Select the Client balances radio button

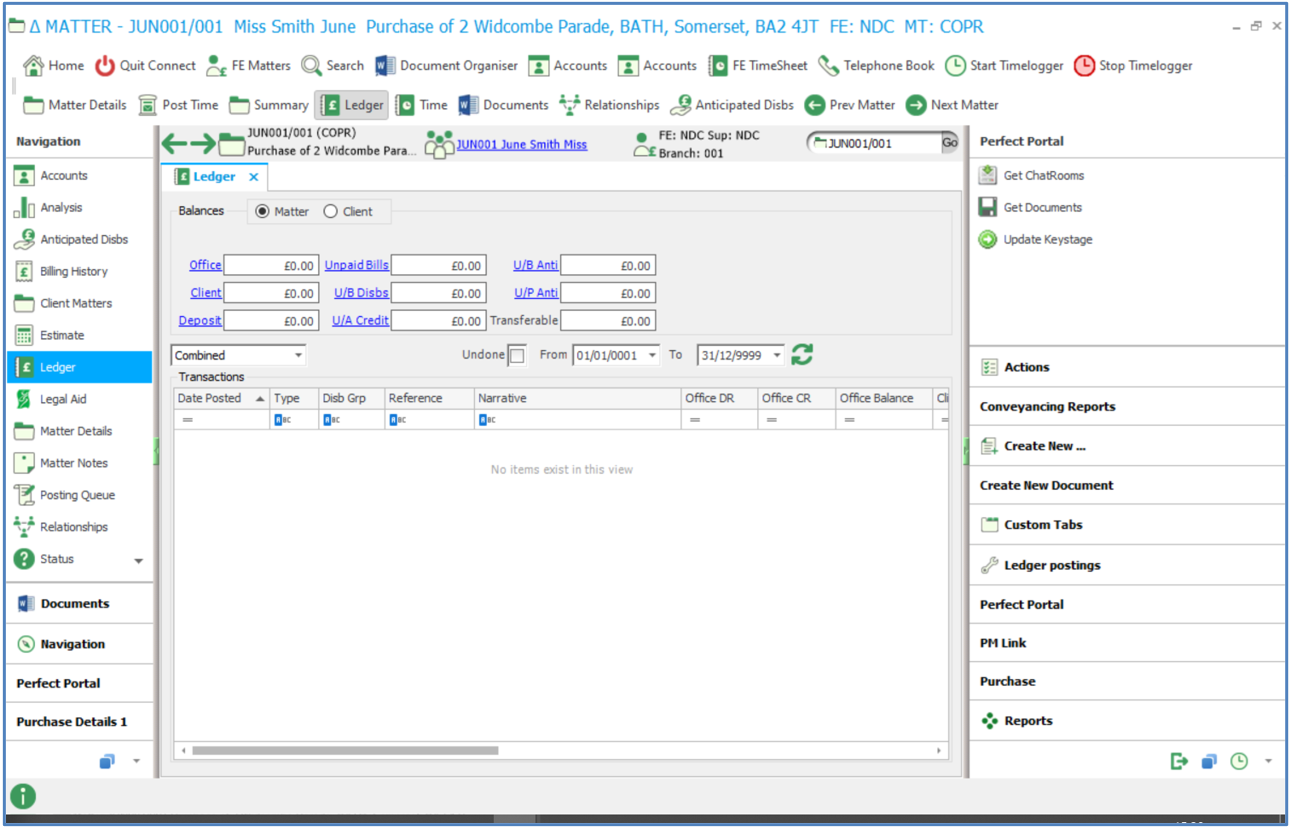331,212
